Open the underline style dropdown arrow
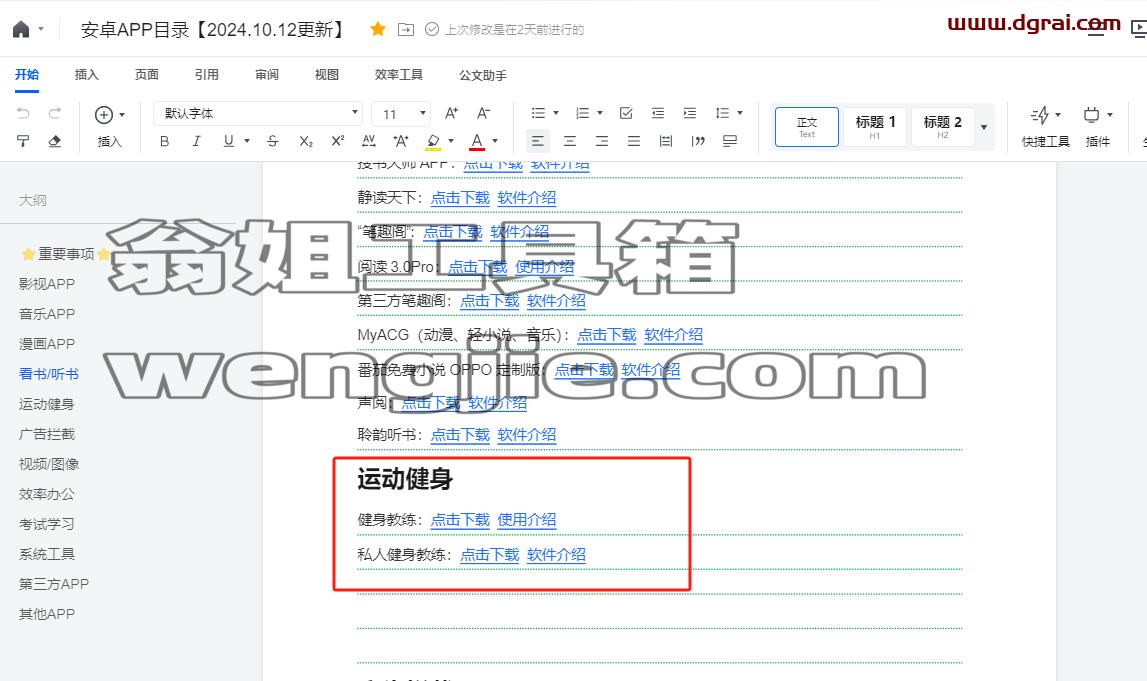The width and height of the screenshot is (1147, 681). (247, 141)
